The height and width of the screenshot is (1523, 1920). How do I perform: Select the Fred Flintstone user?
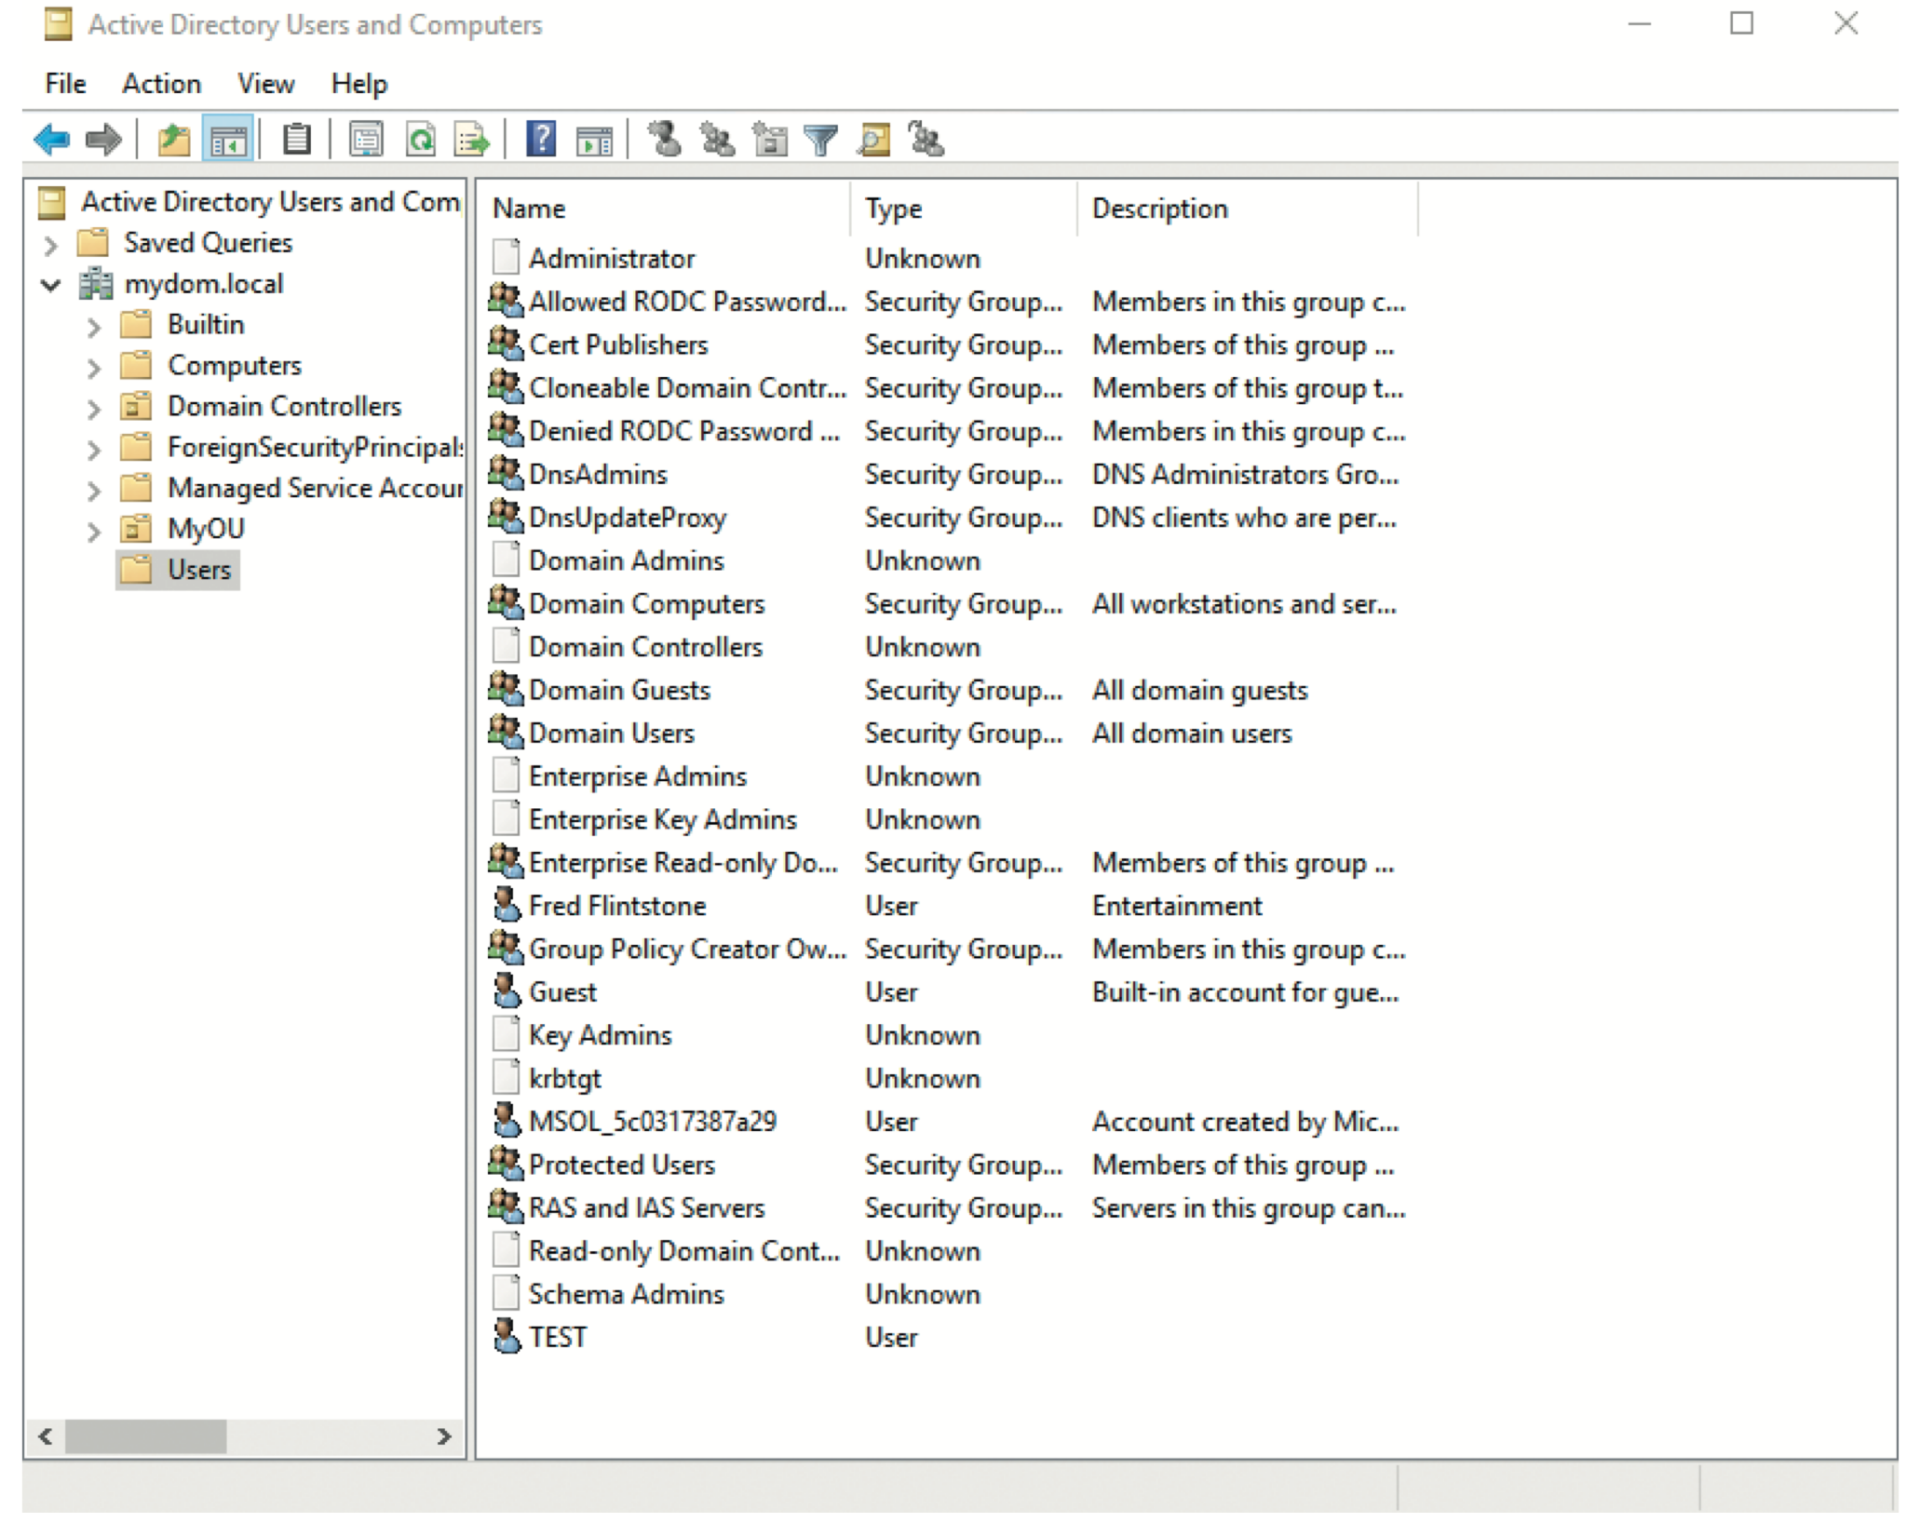tap(616, 905)
